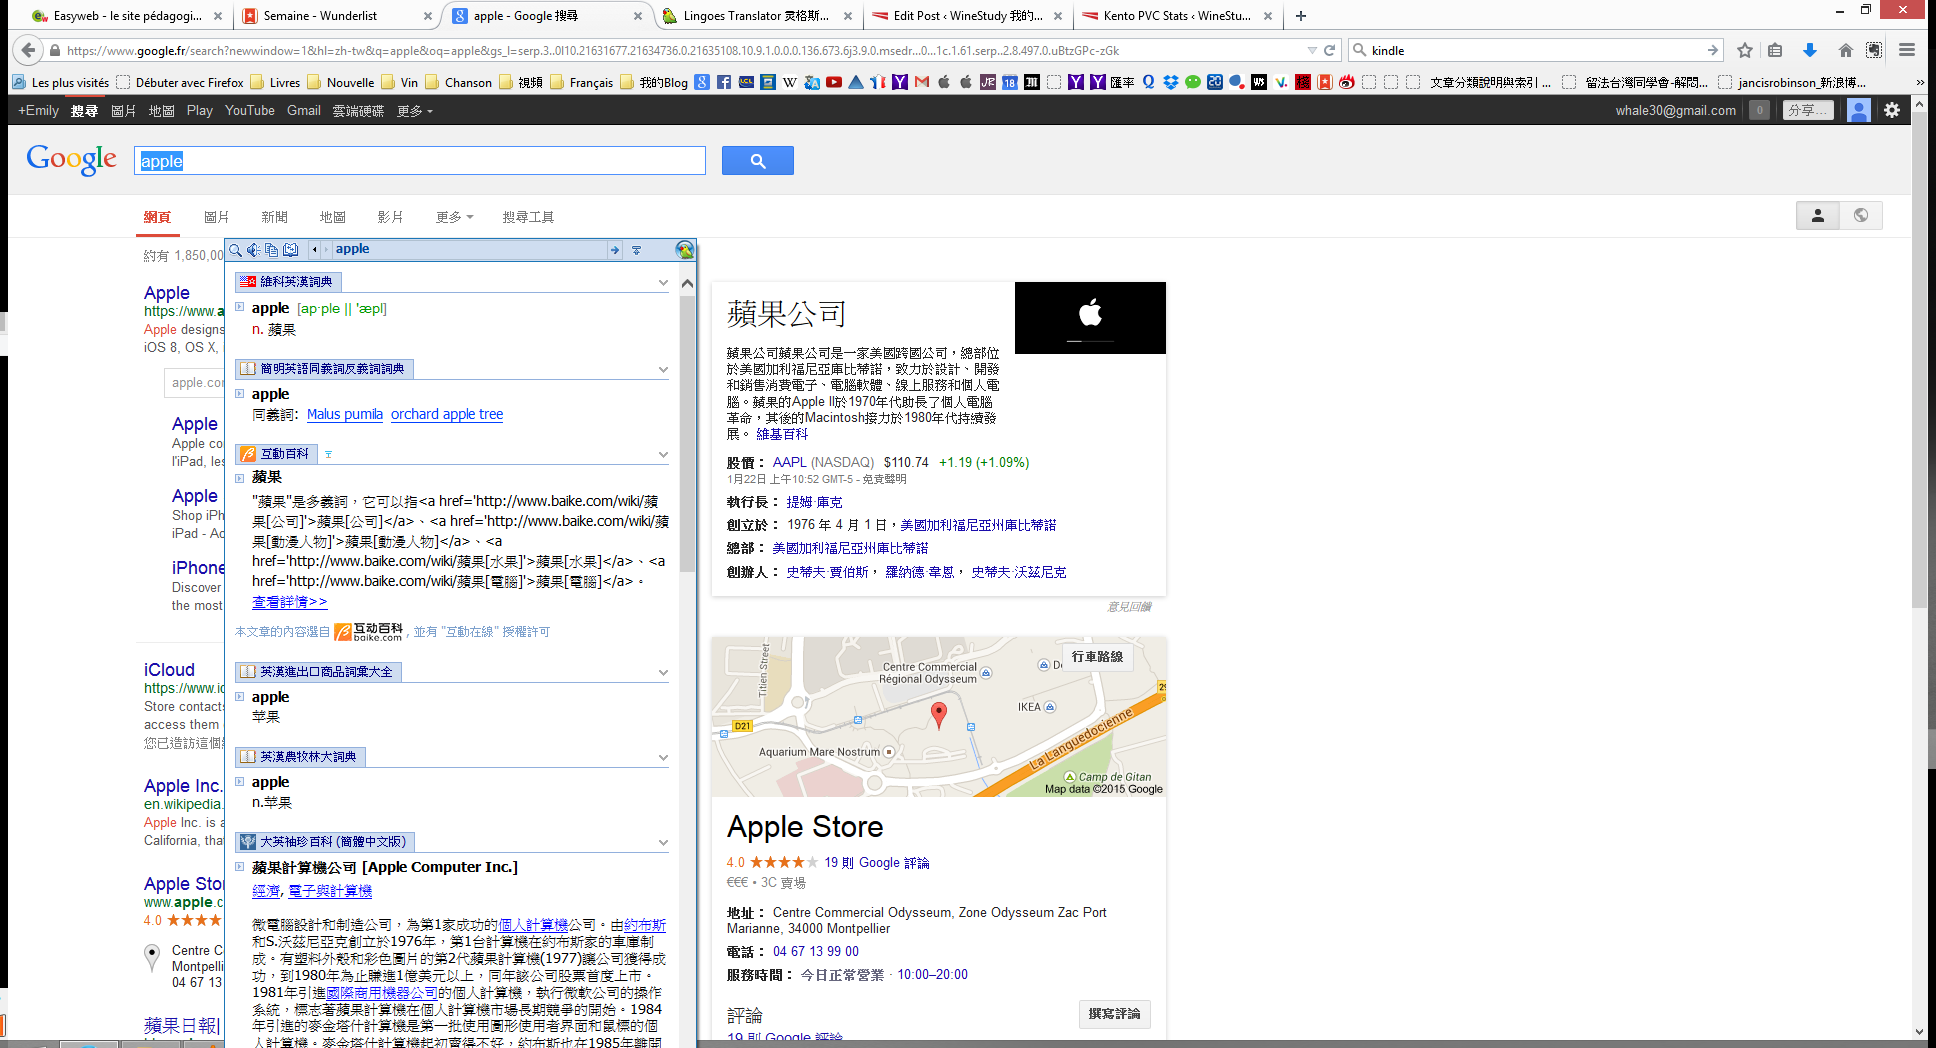Viewport: 1936px width, 1048px height.
Task: Open Google settings gear icon
Action: click(x=1892, y=110)
